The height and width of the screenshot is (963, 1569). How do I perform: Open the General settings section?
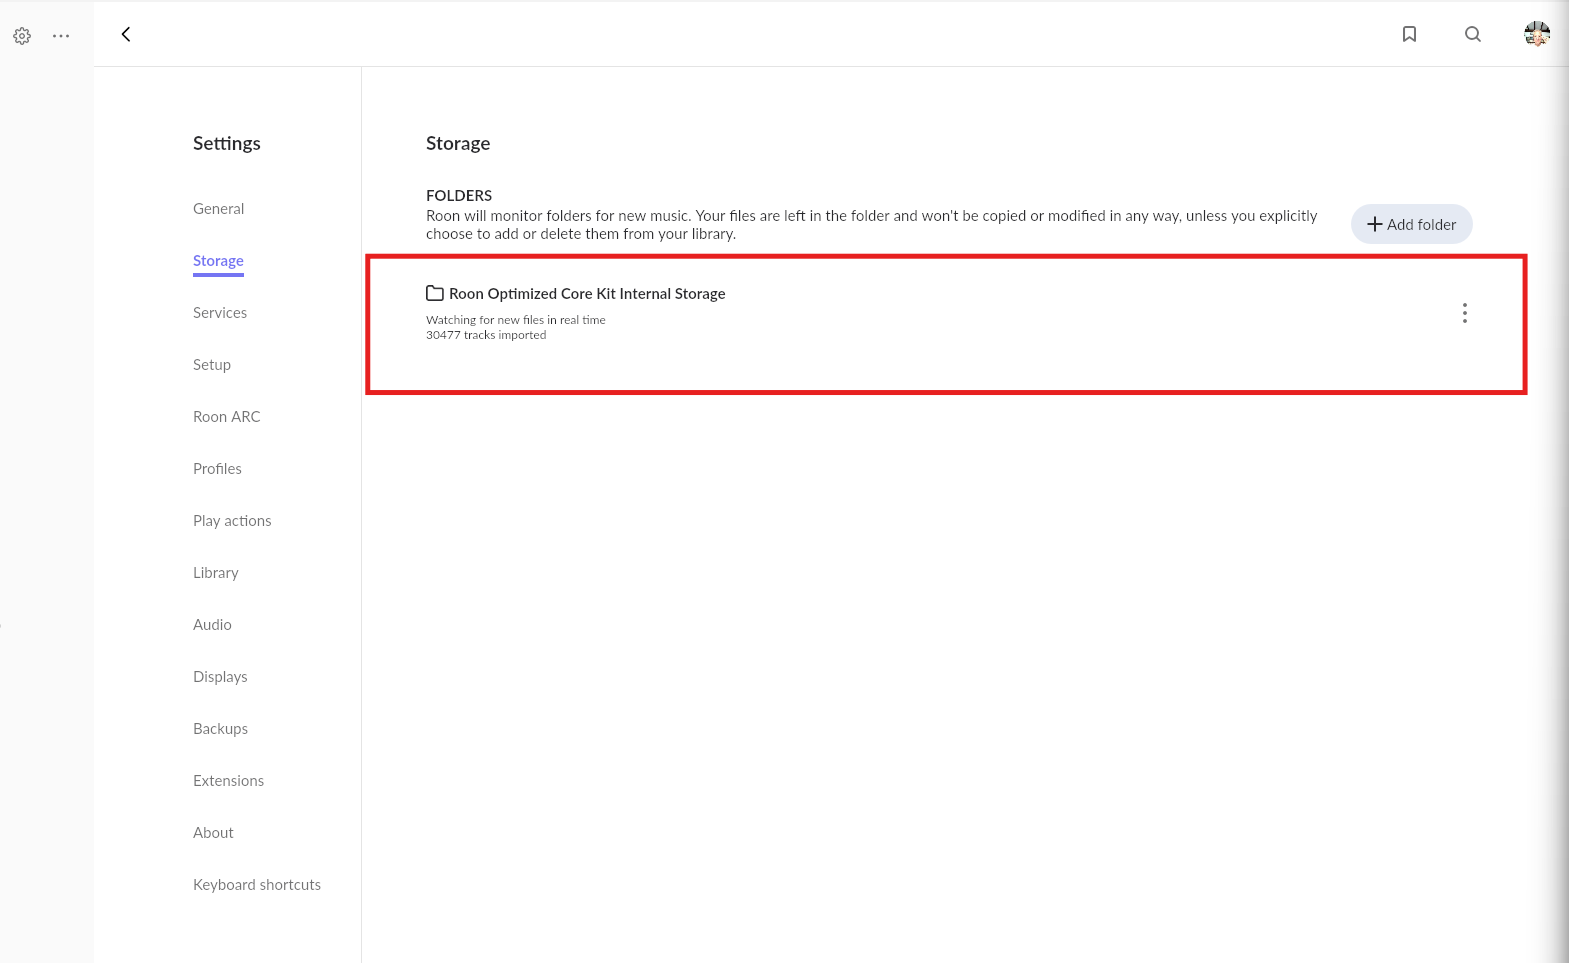point(218,209)
